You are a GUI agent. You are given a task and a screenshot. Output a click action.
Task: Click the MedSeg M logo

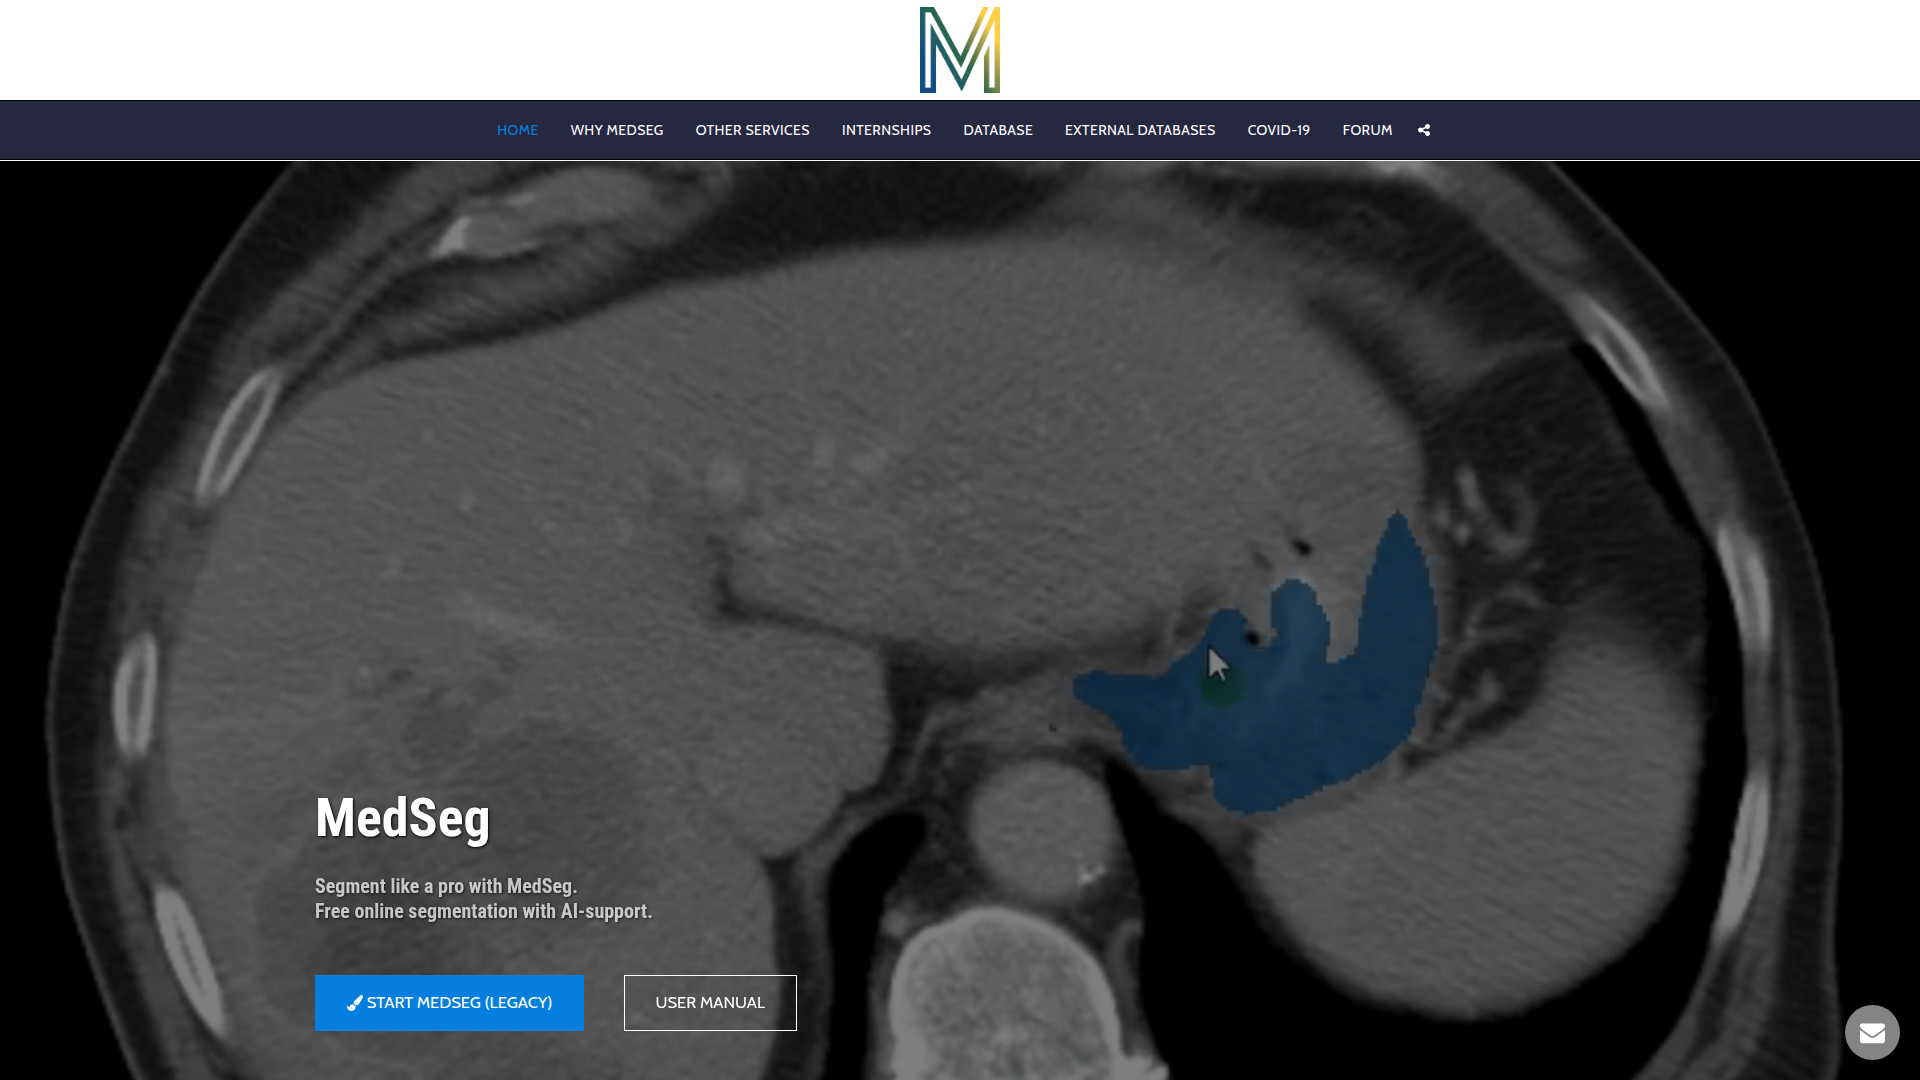[960, 50]
